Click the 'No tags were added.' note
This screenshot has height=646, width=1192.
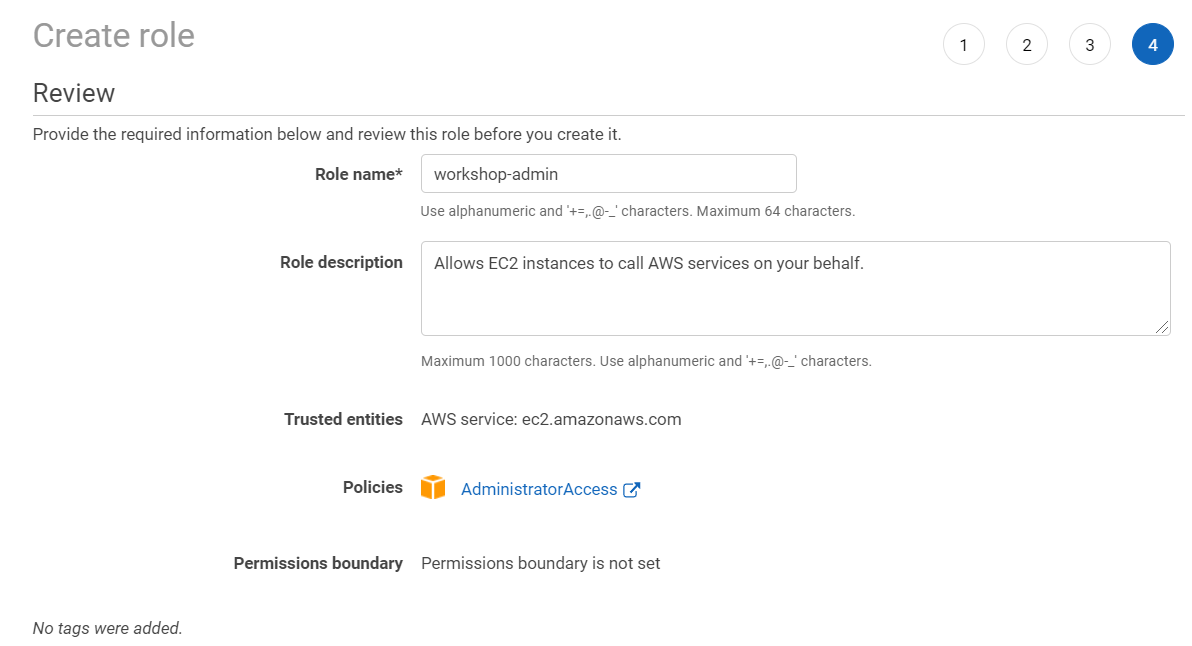[x=107, y=629]
